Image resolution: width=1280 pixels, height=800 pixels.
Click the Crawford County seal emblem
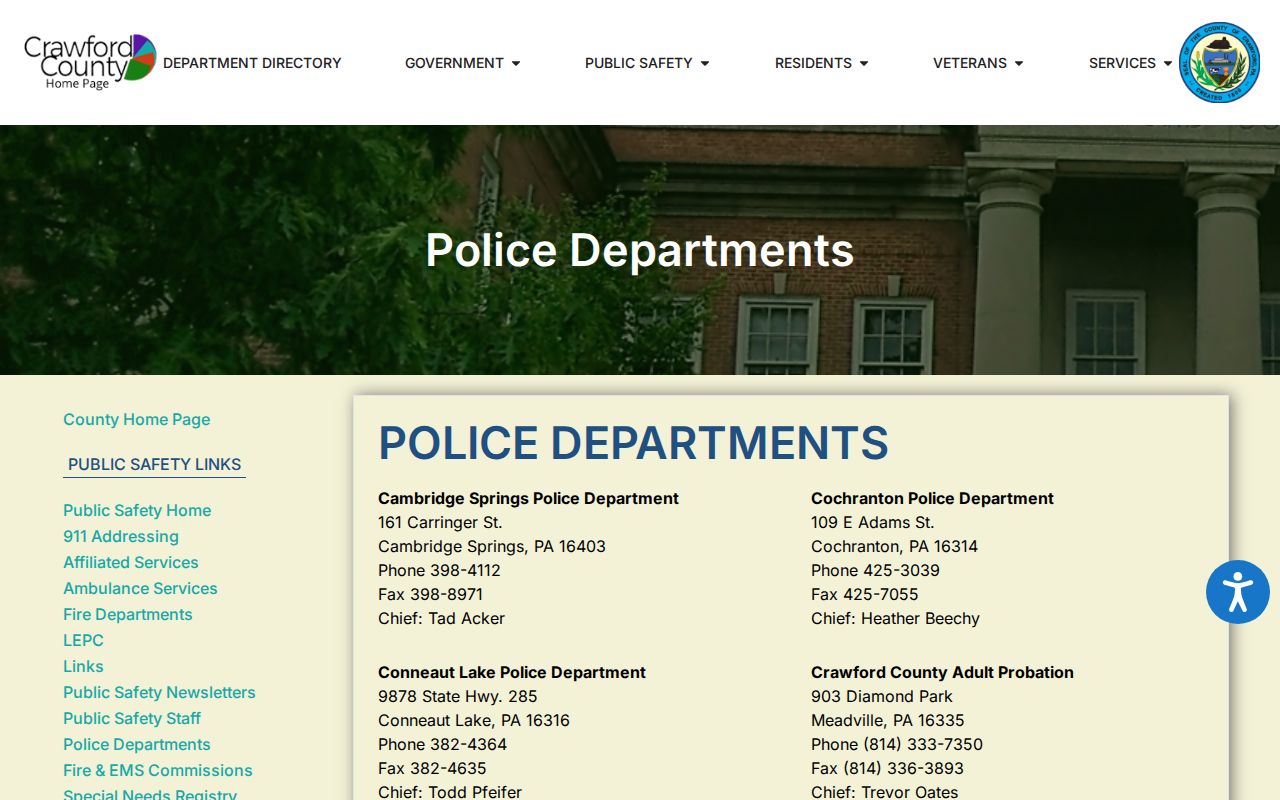pos(1219,63)
